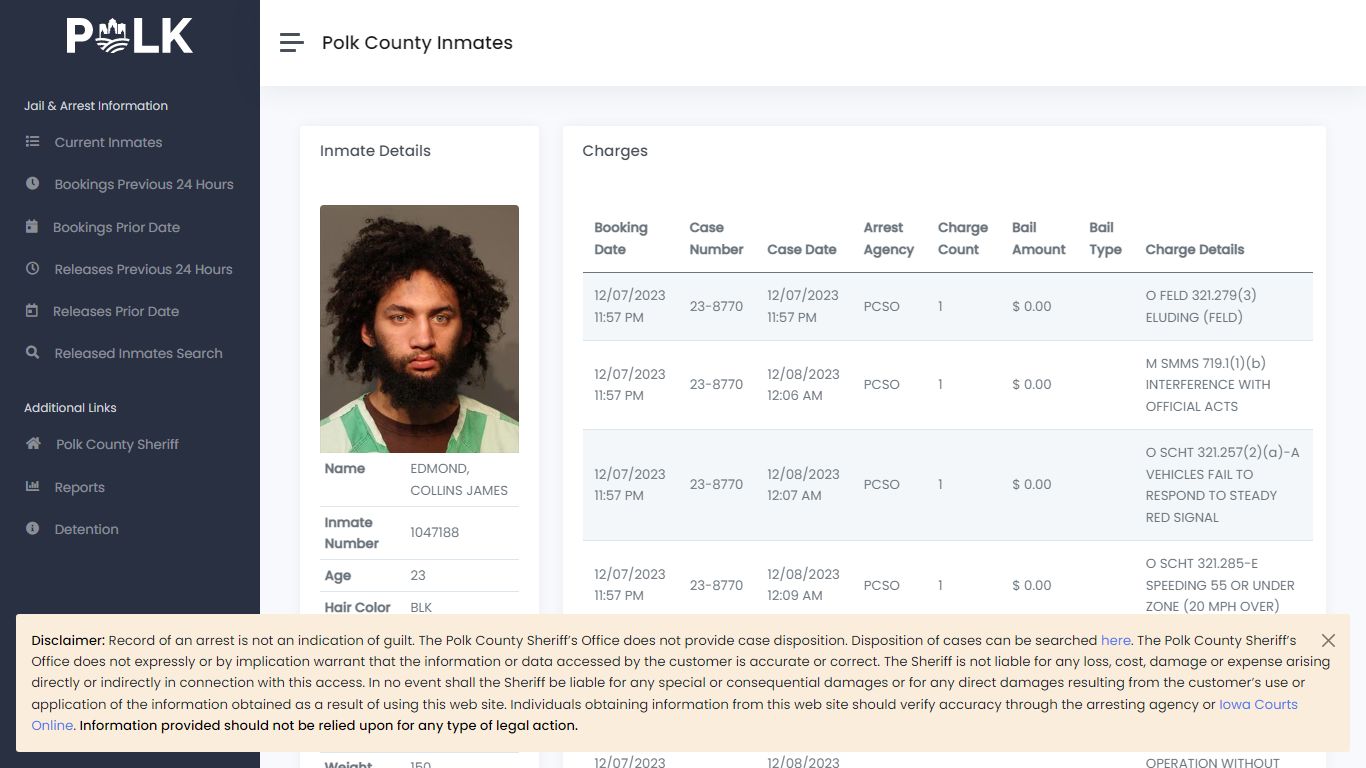Click the Charge Count column header
The width and height of the screenshot is (1366, 768).
pyautogui.click(x=963, y=238)
